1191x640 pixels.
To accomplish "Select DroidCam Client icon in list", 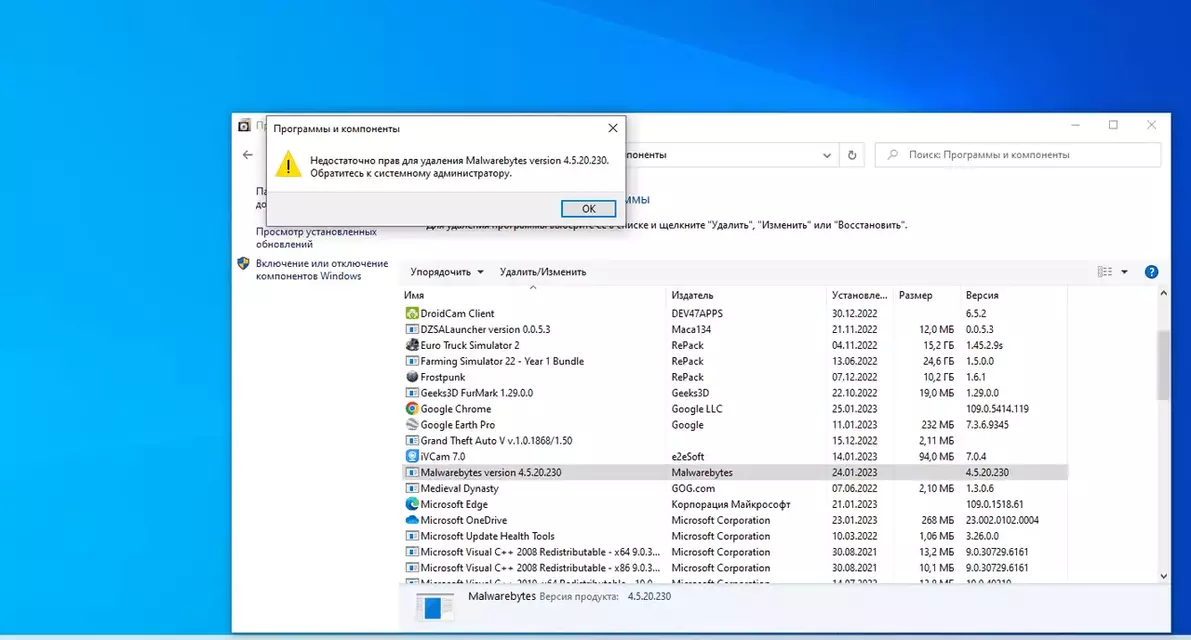I will 412,313.
